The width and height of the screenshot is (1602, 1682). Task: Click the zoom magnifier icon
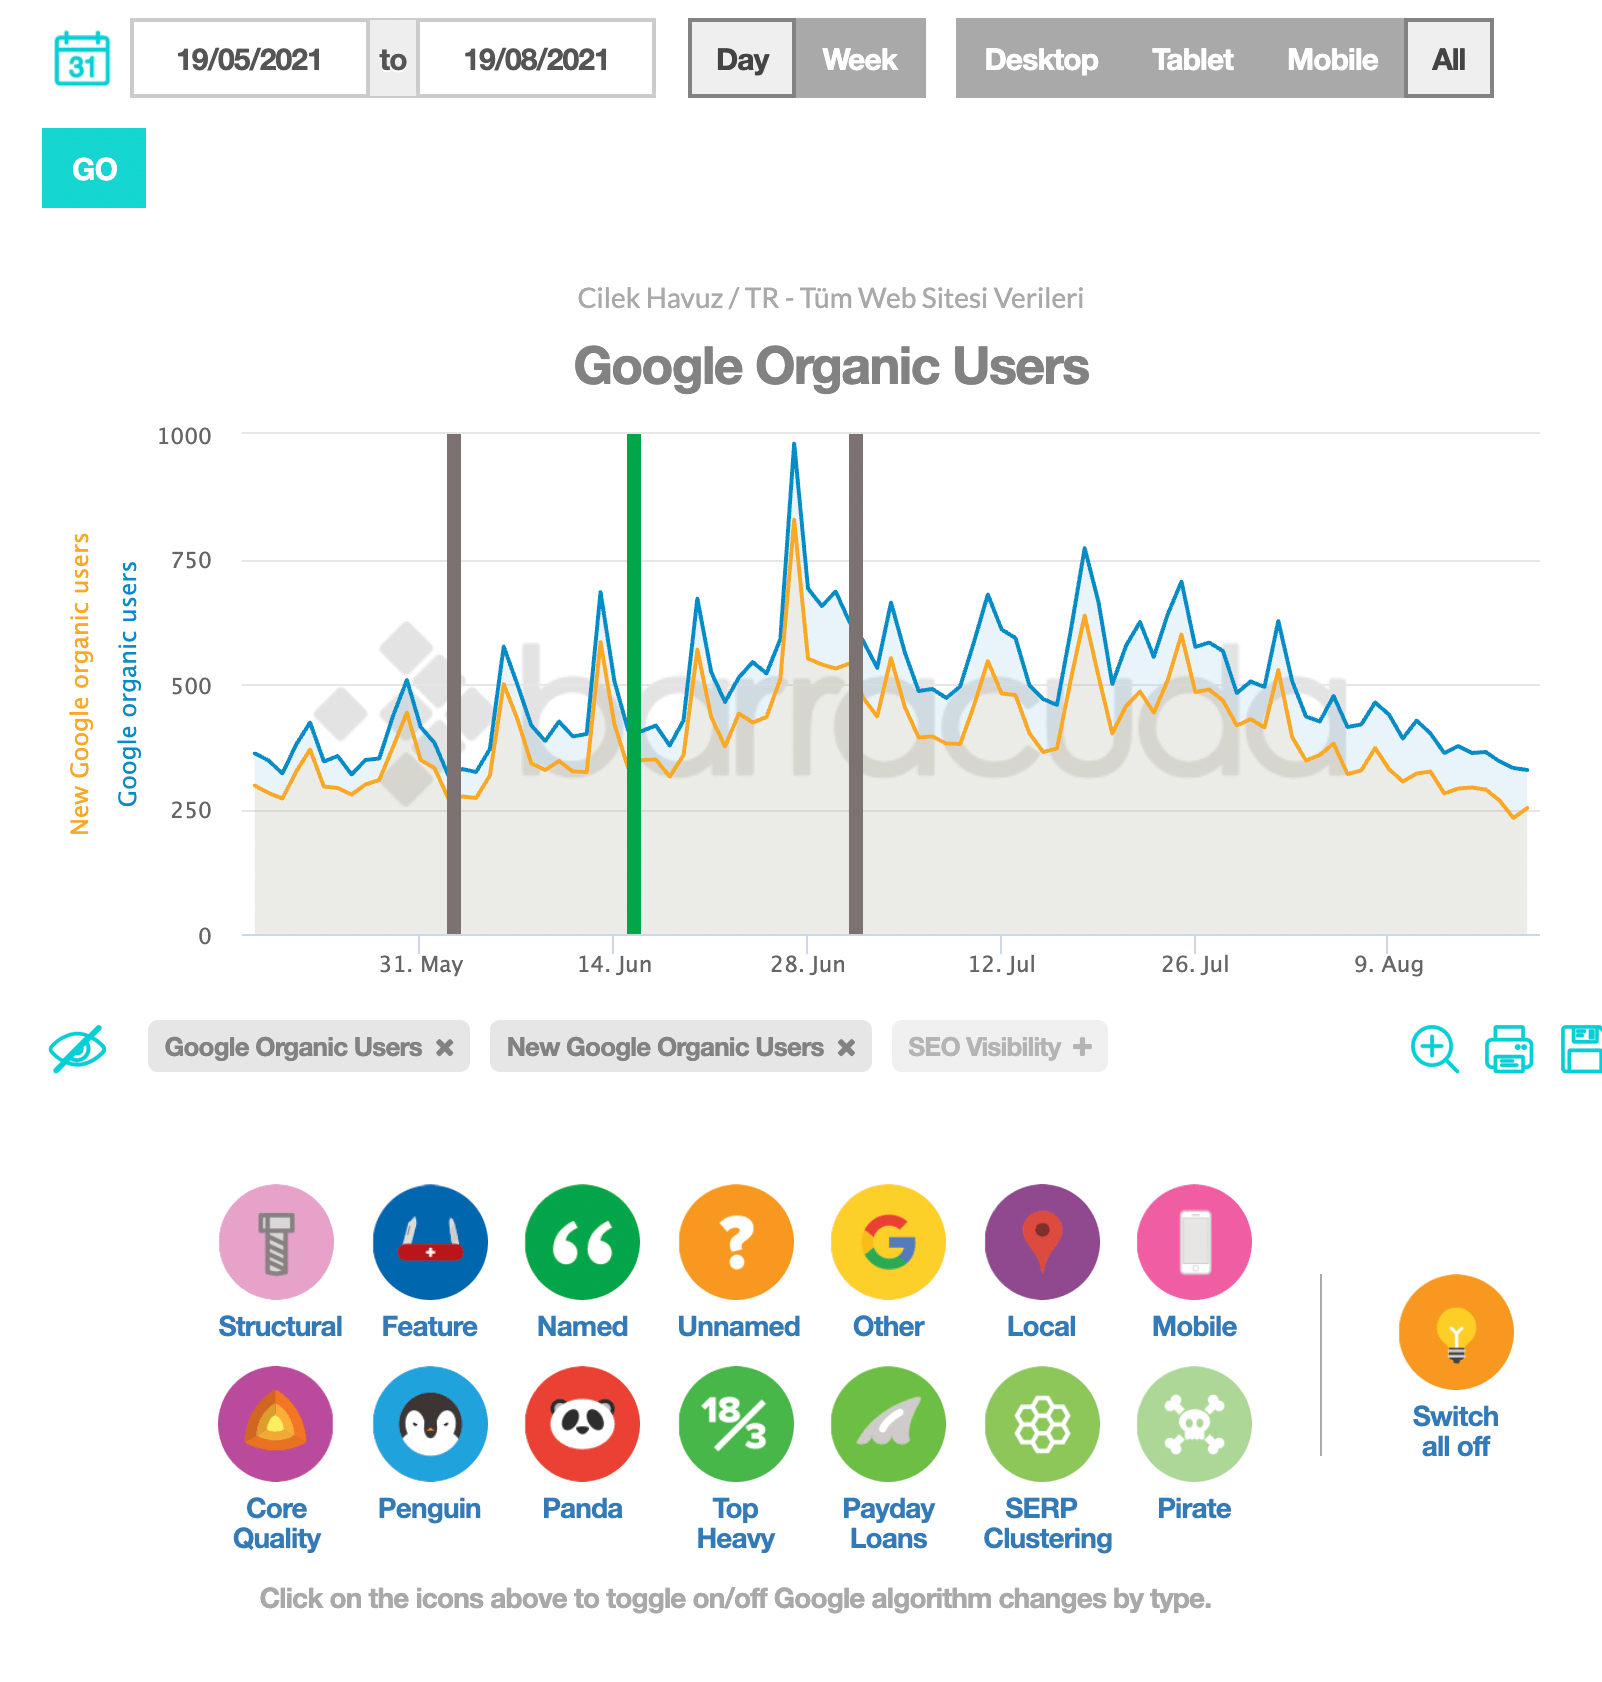(1434, 1049)
